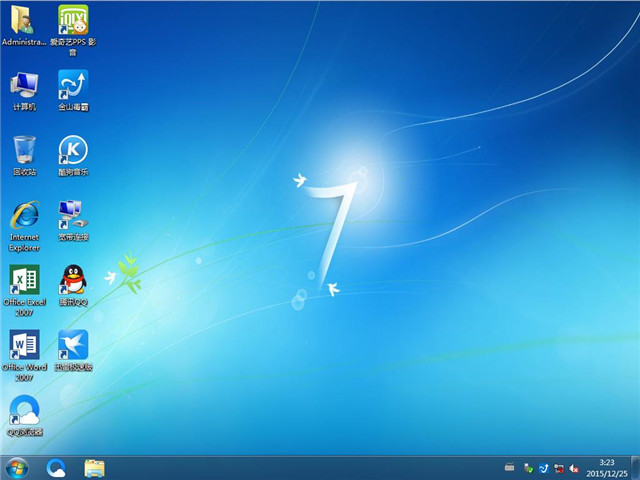640x480 pixels.
Task: Open Office Word 2007 shortcut
Action: click(x=24, y=356)
